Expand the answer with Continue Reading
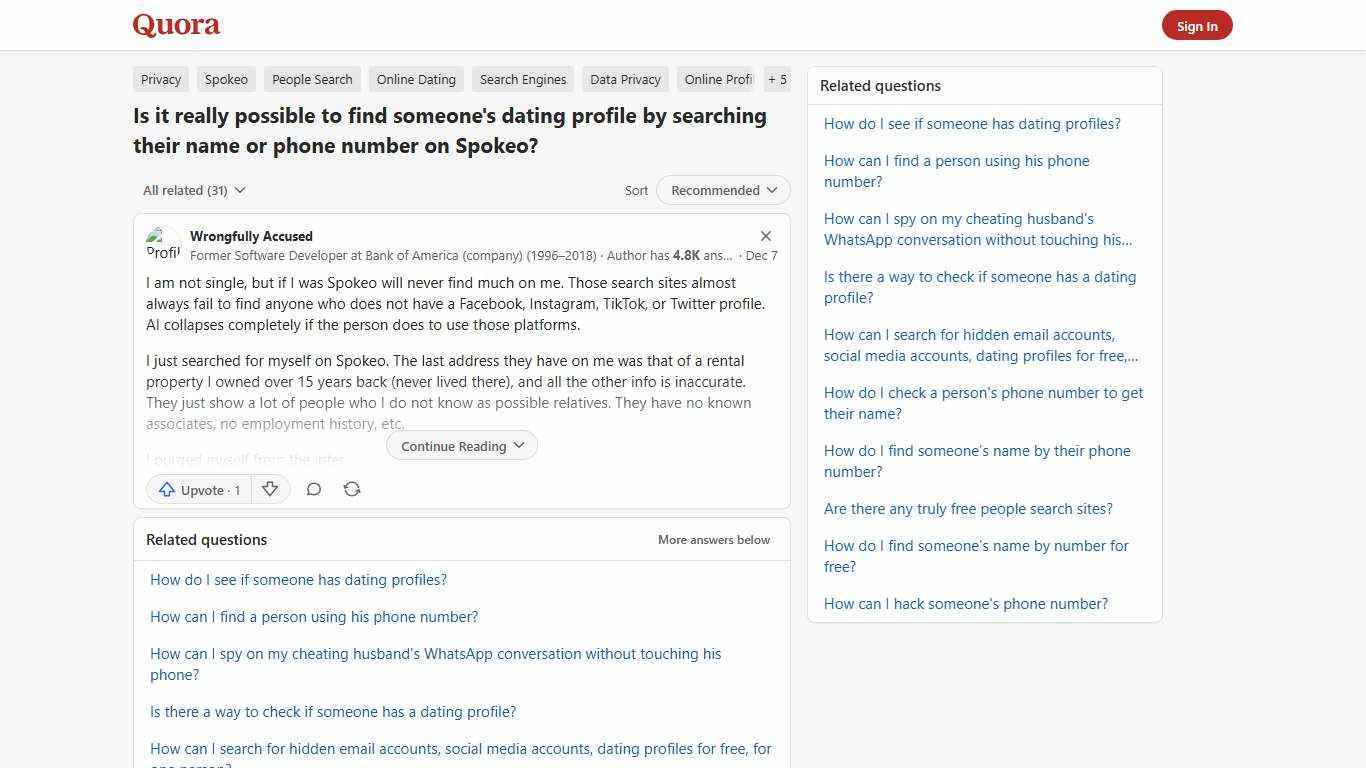 click(461, 445)
